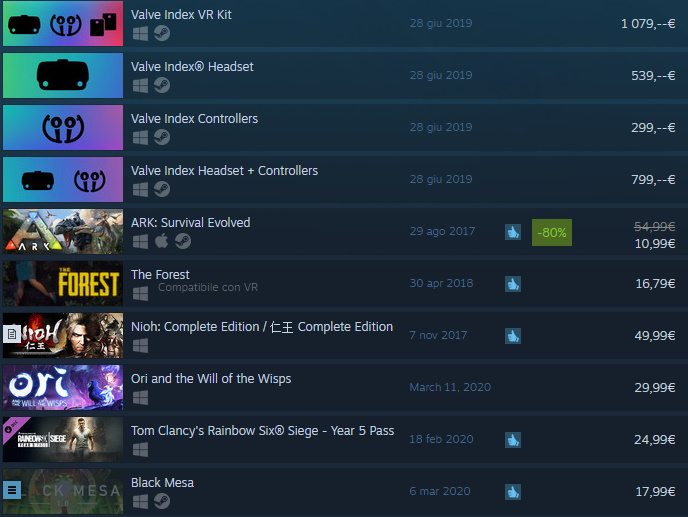Open the Ori and the Will of the Wisps title
The height and width of the screenshot is (517, 688).
click(x=211, y=378)
